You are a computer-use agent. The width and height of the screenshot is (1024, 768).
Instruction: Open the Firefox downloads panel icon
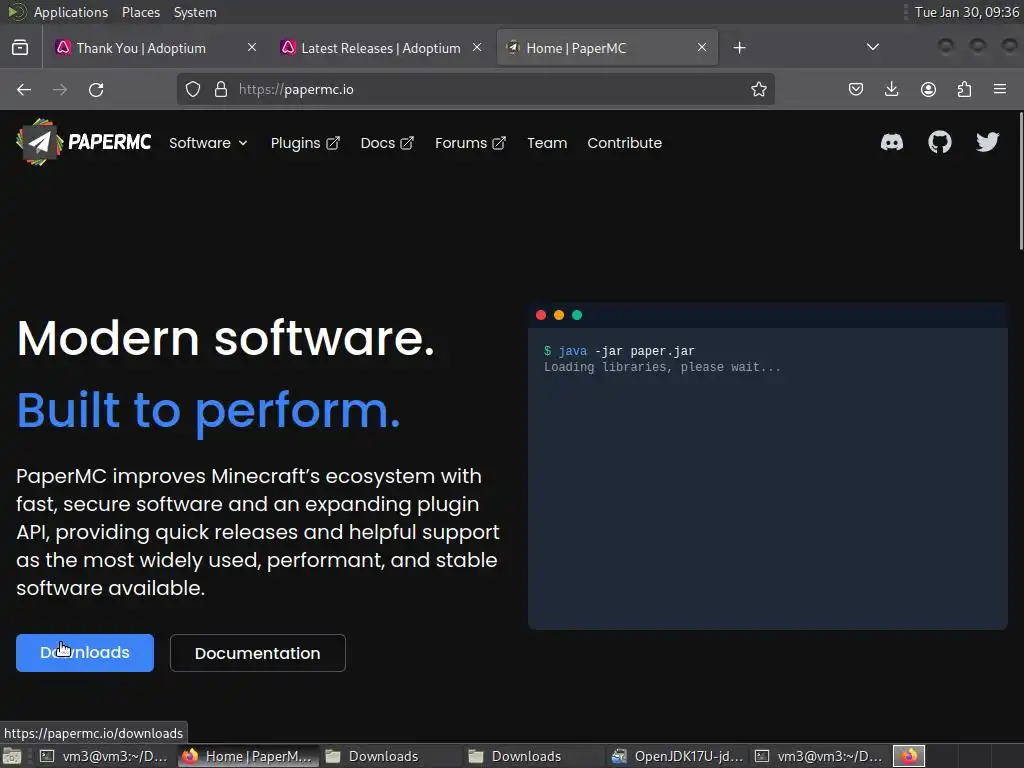point(891,89)
